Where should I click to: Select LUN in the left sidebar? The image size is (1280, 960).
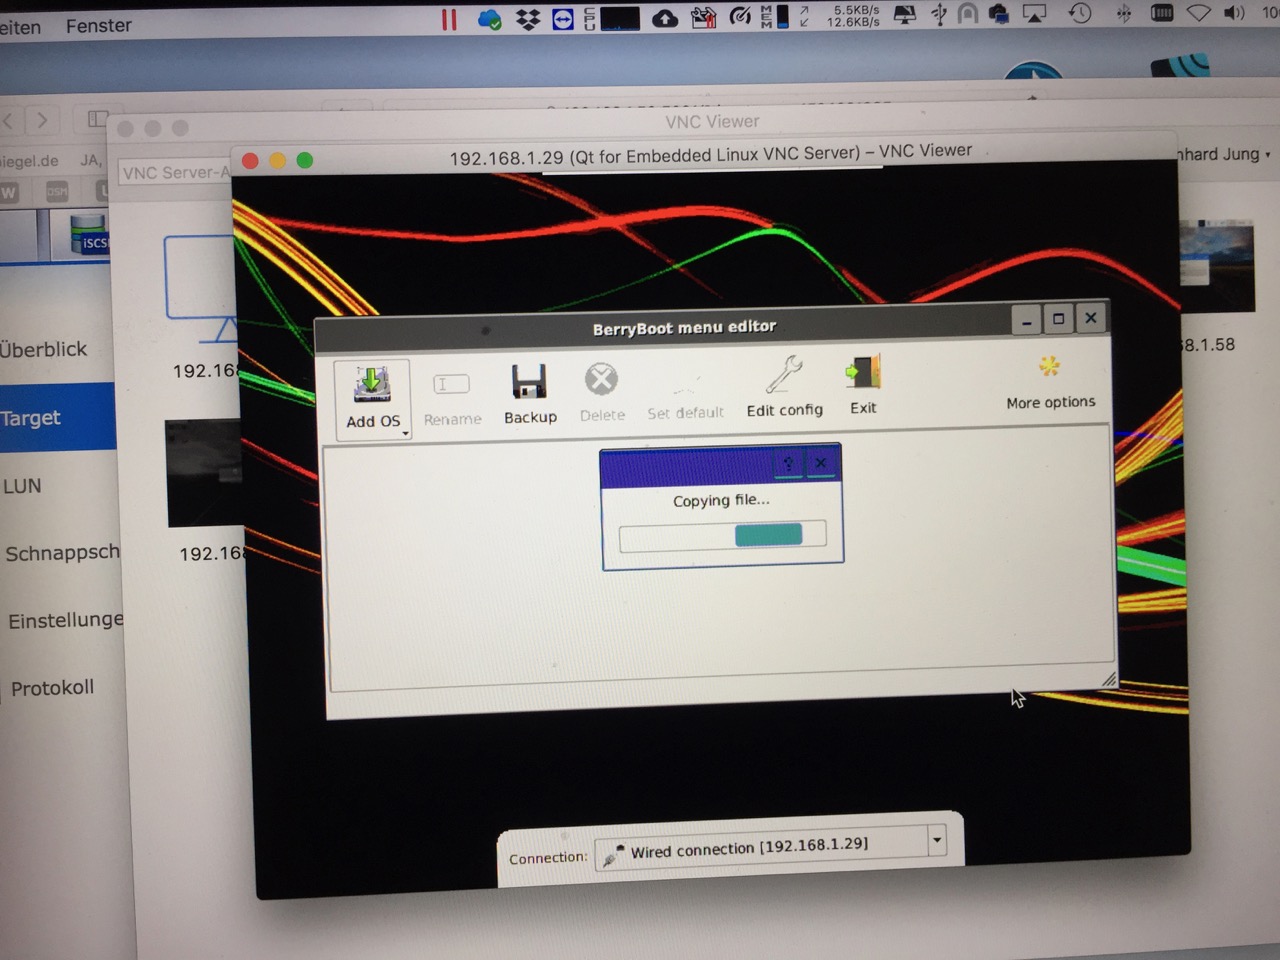(x=22, y=486)
